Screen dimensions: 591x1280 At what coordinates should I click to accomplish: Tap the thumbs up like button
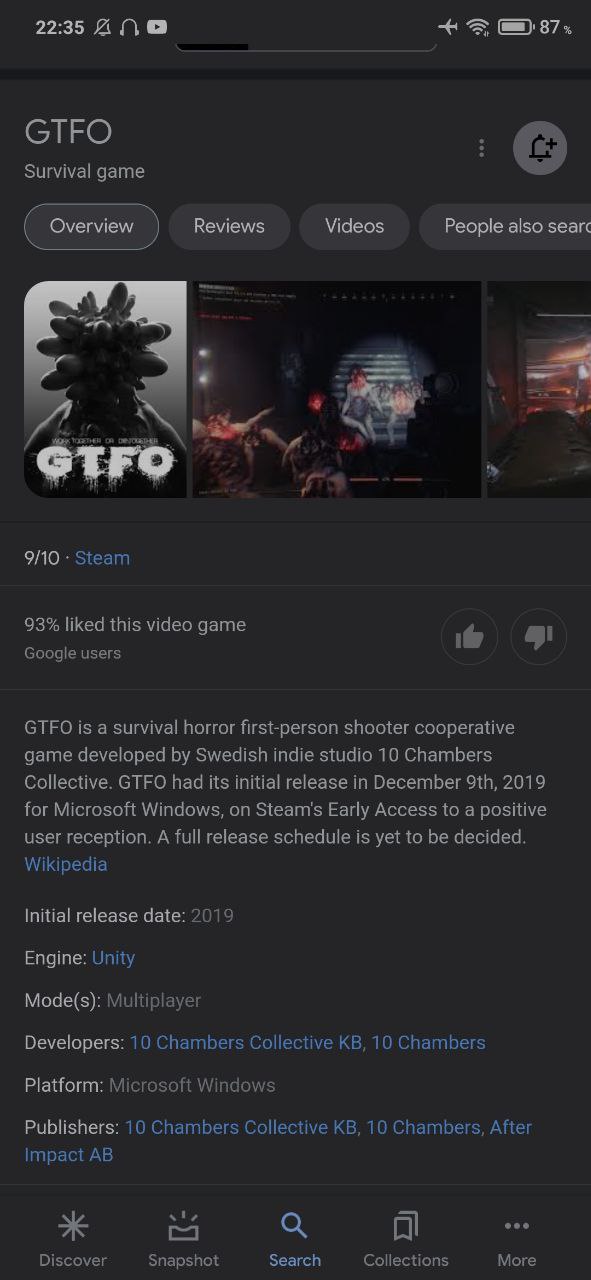469,637
